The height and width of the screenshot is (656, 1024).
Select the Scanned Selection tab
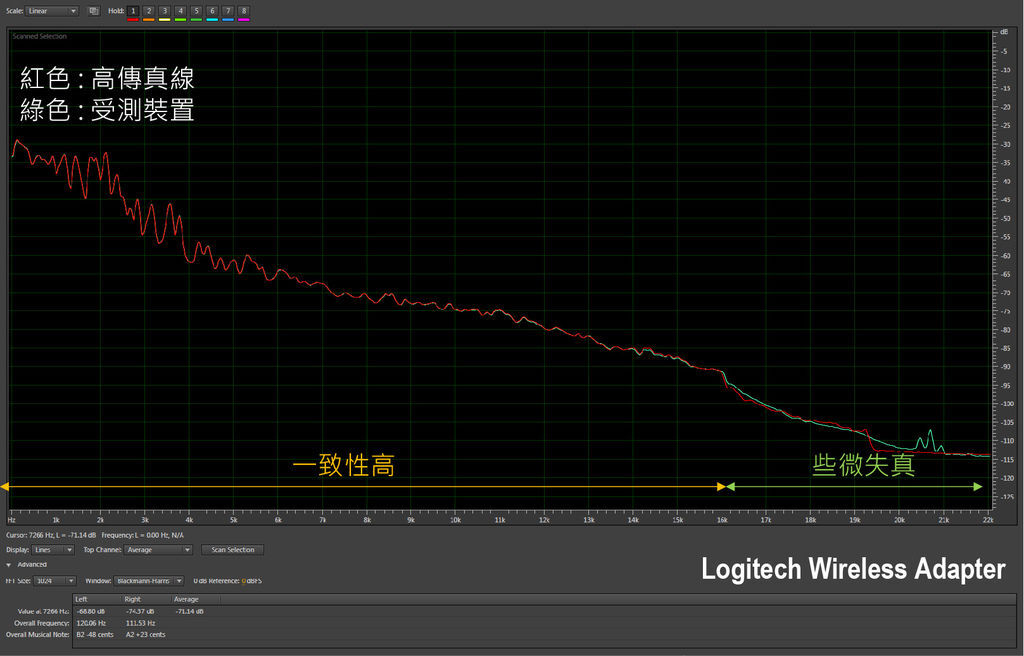40,35
